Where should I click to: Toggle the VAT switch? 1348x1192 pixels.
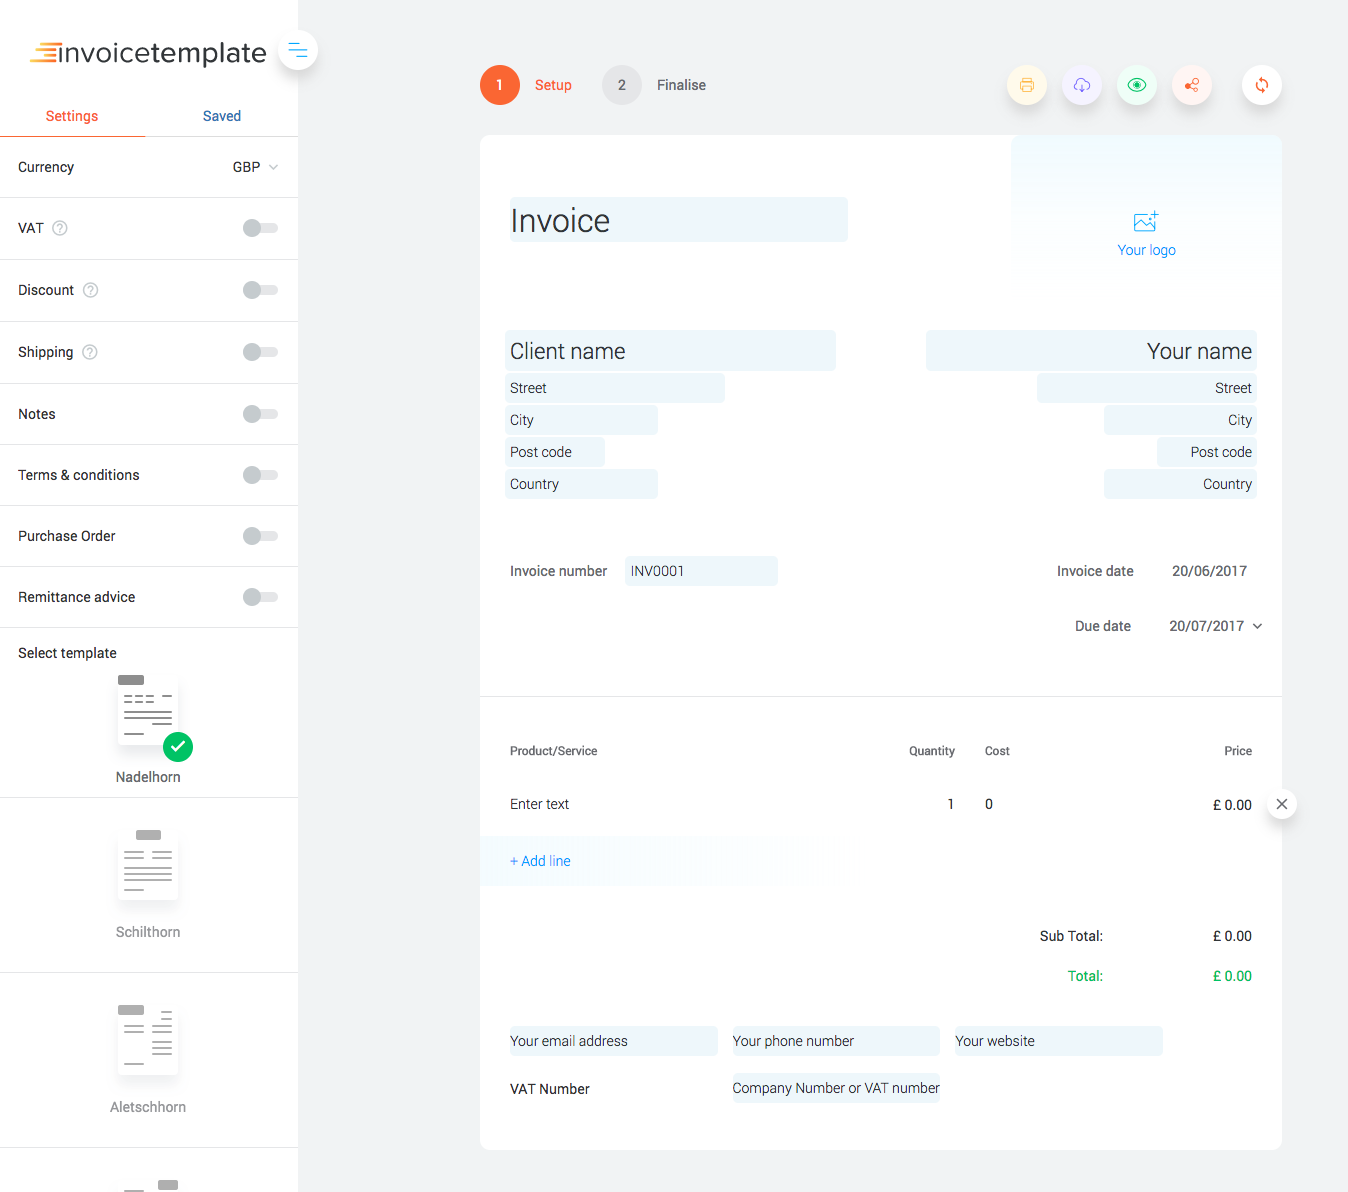click(x=260, y=228)
